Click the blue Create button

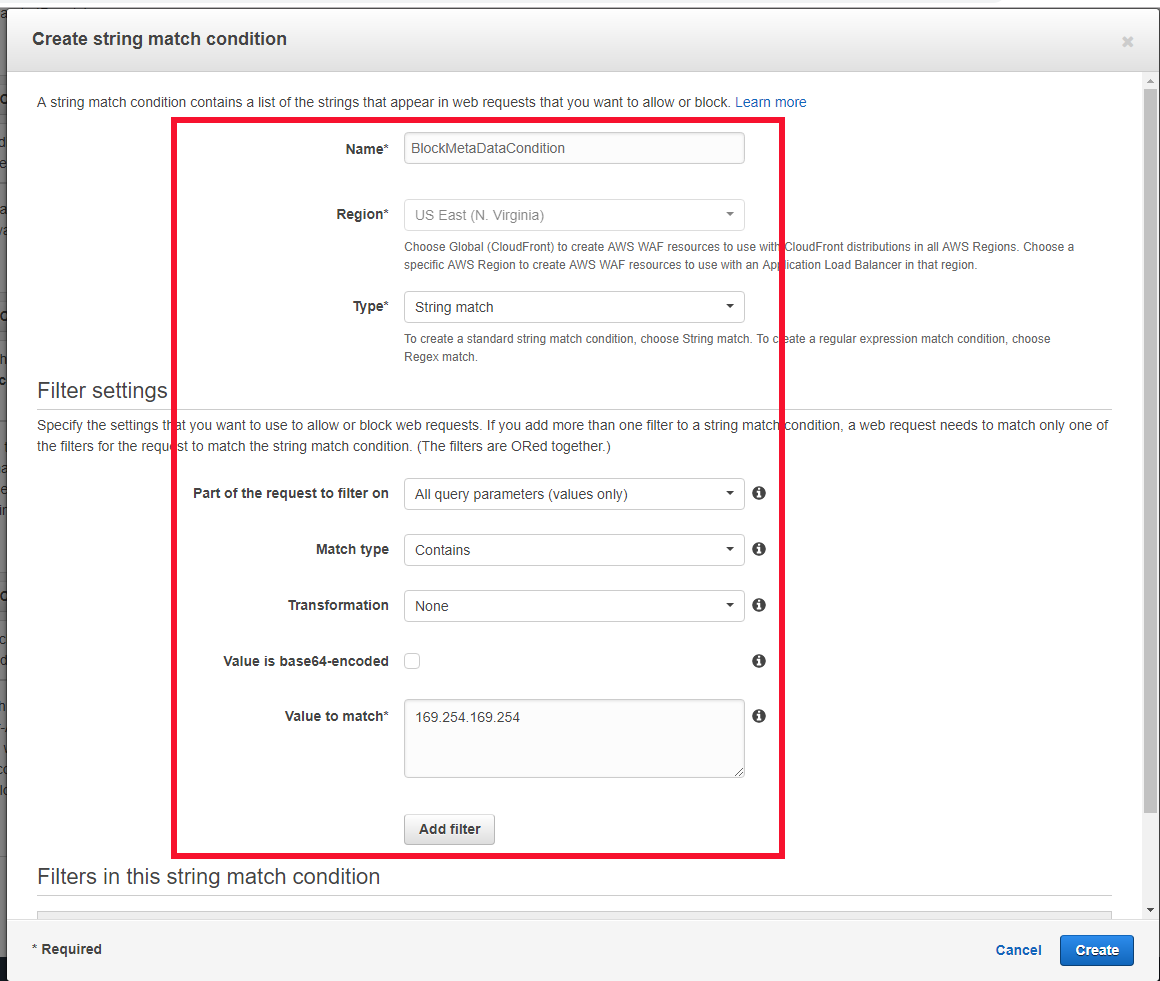point(1096,950)
